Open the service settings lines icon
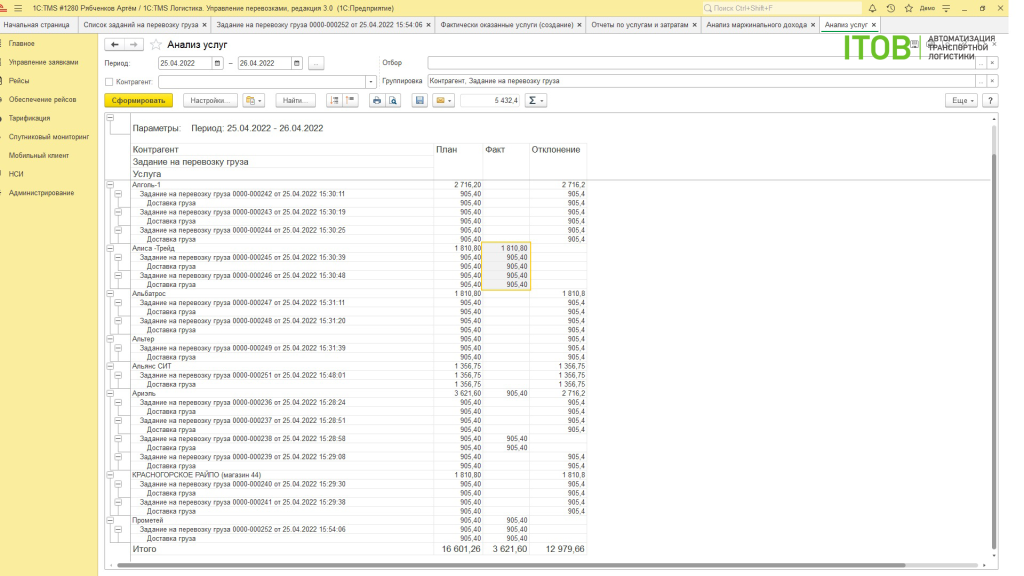 [946, 8]
